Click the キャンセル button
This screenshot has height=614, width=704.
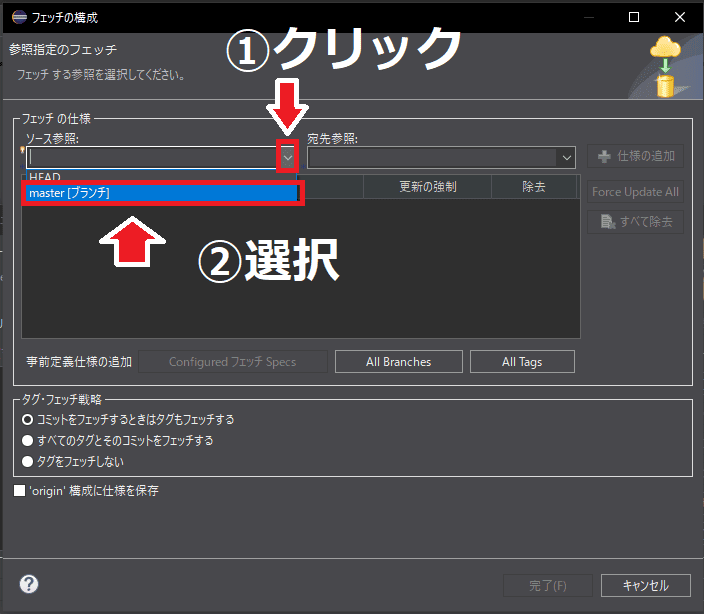coord(638,585)
